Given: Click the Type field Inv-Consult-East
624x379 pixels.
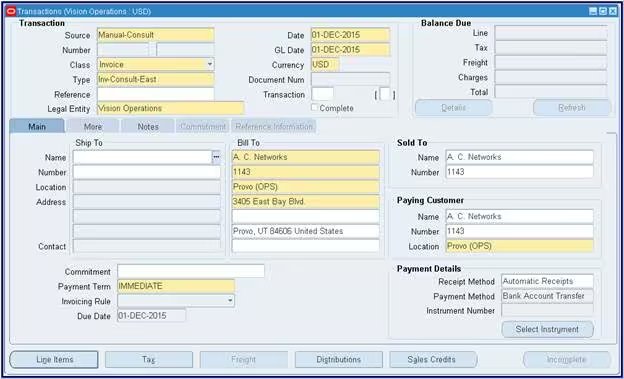Looking at the screenshot, I should tap(156, 79).
